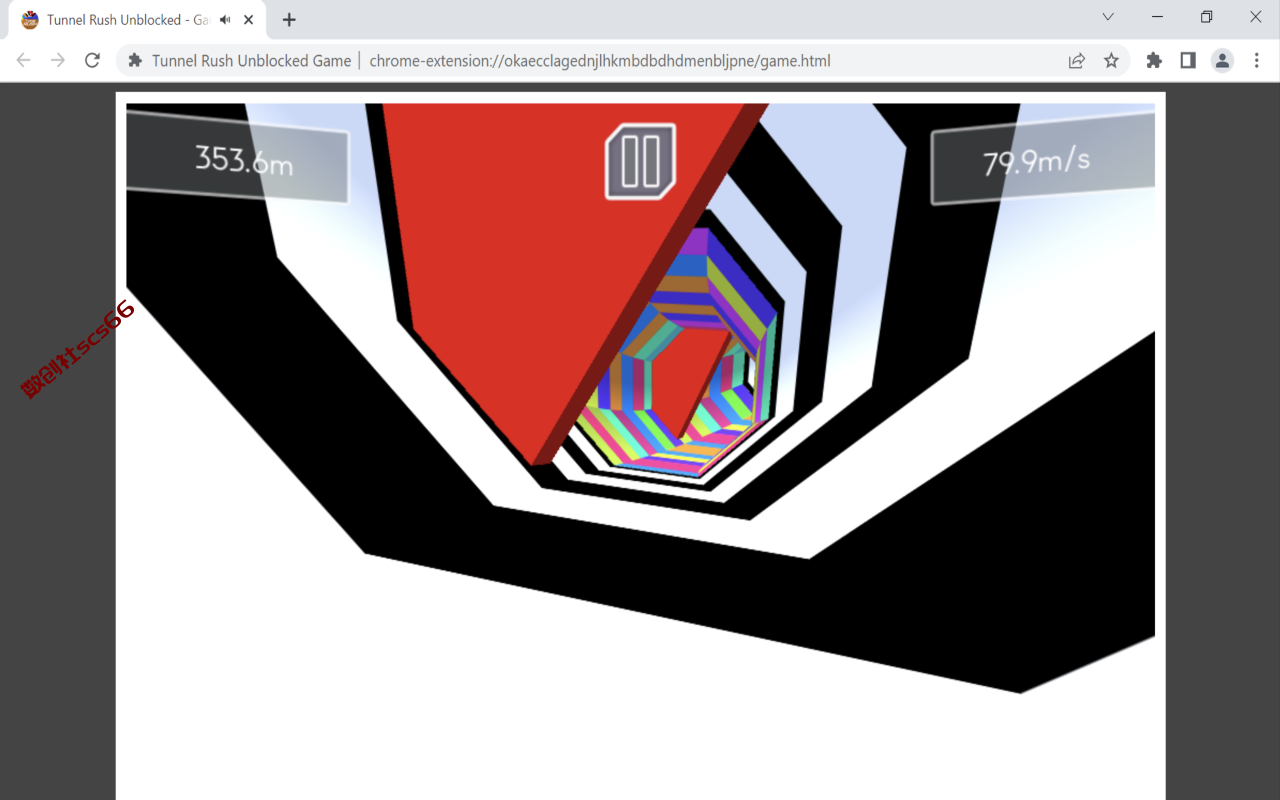This screenshot has height=800, width=1280.
Task: Go back to the previous page
Action: (24, 60)
